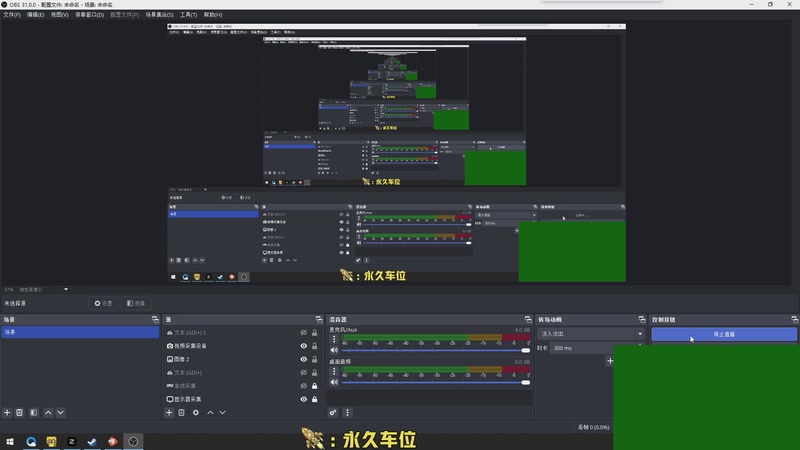Show the 游戏采集 source
Viewport: 800px width, 450px height.
(304, 386)
